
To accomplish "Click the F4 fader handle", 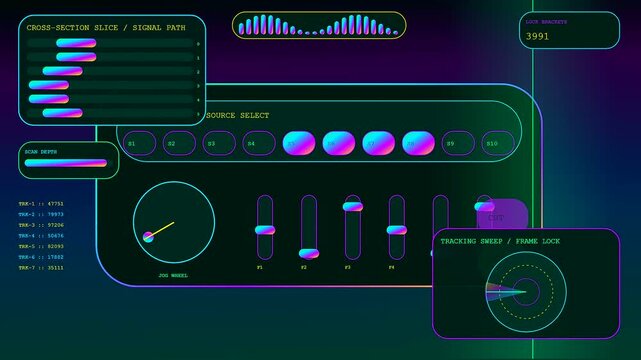I will pyautogui.click(x=397, y=230).
